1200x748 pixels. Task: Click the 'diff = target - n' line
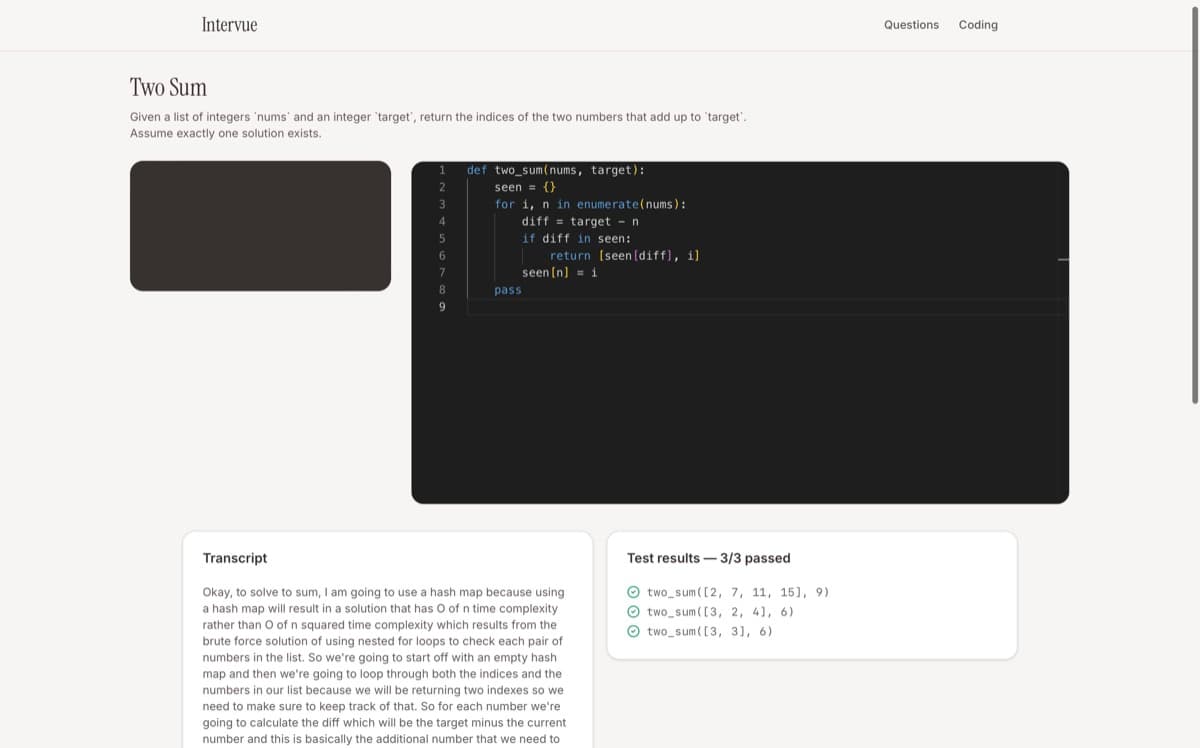point(580,221)
